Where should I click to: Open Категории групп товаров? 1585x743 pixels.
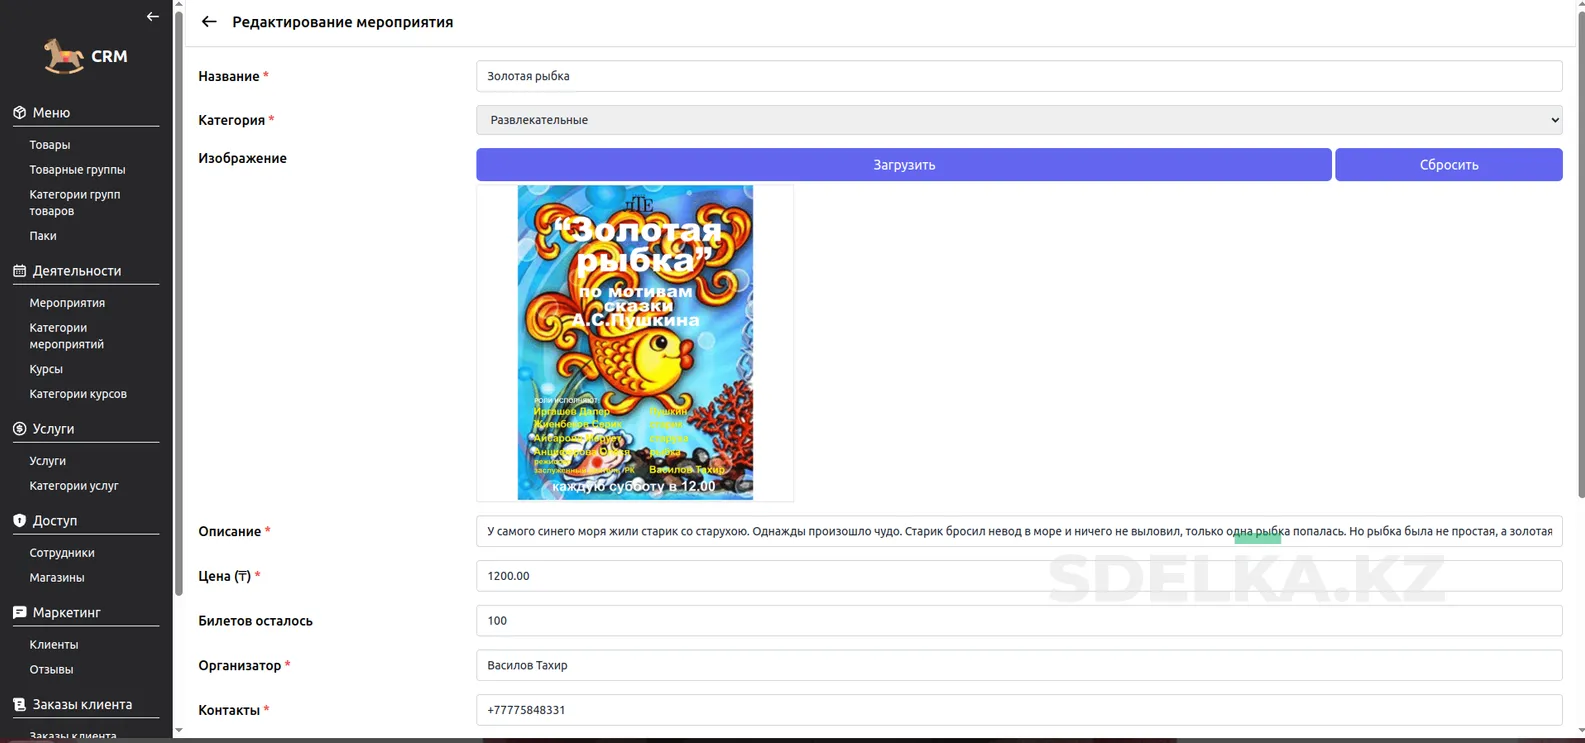pyautogui.click(x=75, y=203)
